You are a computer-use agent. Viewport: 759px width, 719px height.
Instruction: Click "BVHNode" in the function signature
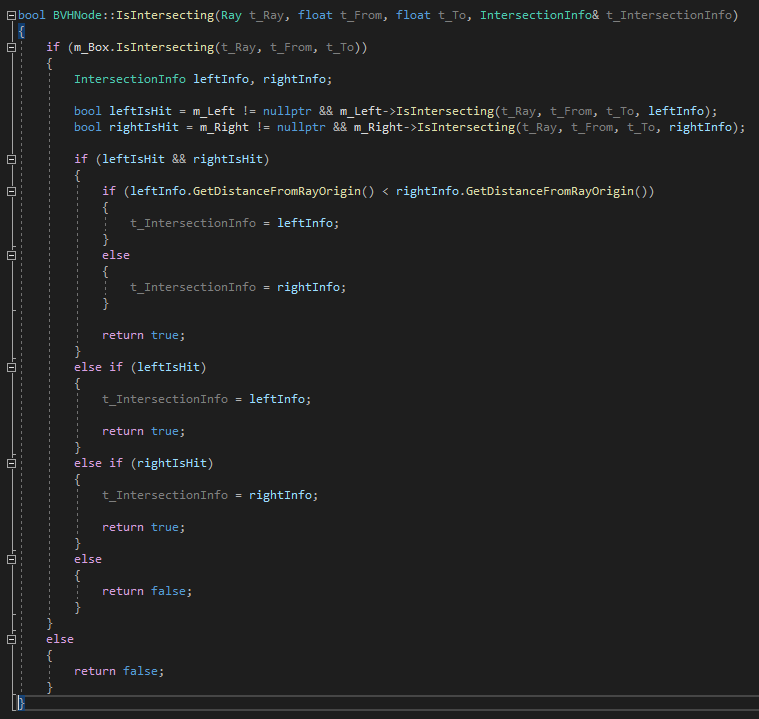pyautogui.click(x=77, y=15)
